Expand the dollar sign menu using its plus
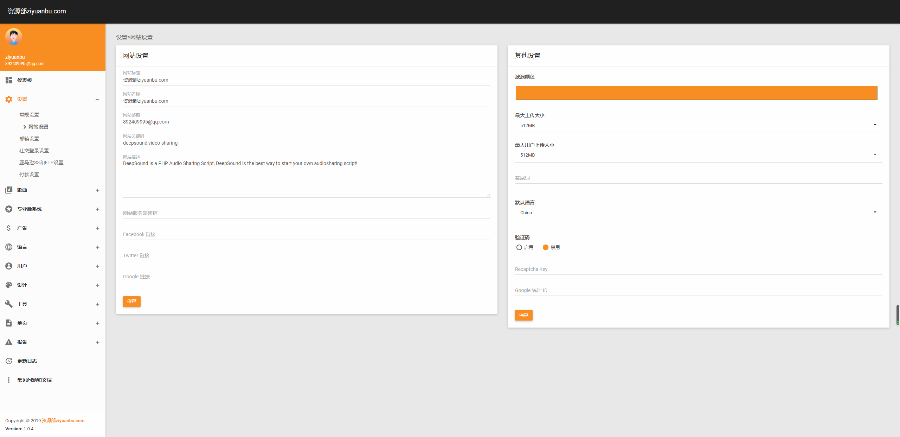Screen dimensions: 900x437 click(x=97, y=228)
